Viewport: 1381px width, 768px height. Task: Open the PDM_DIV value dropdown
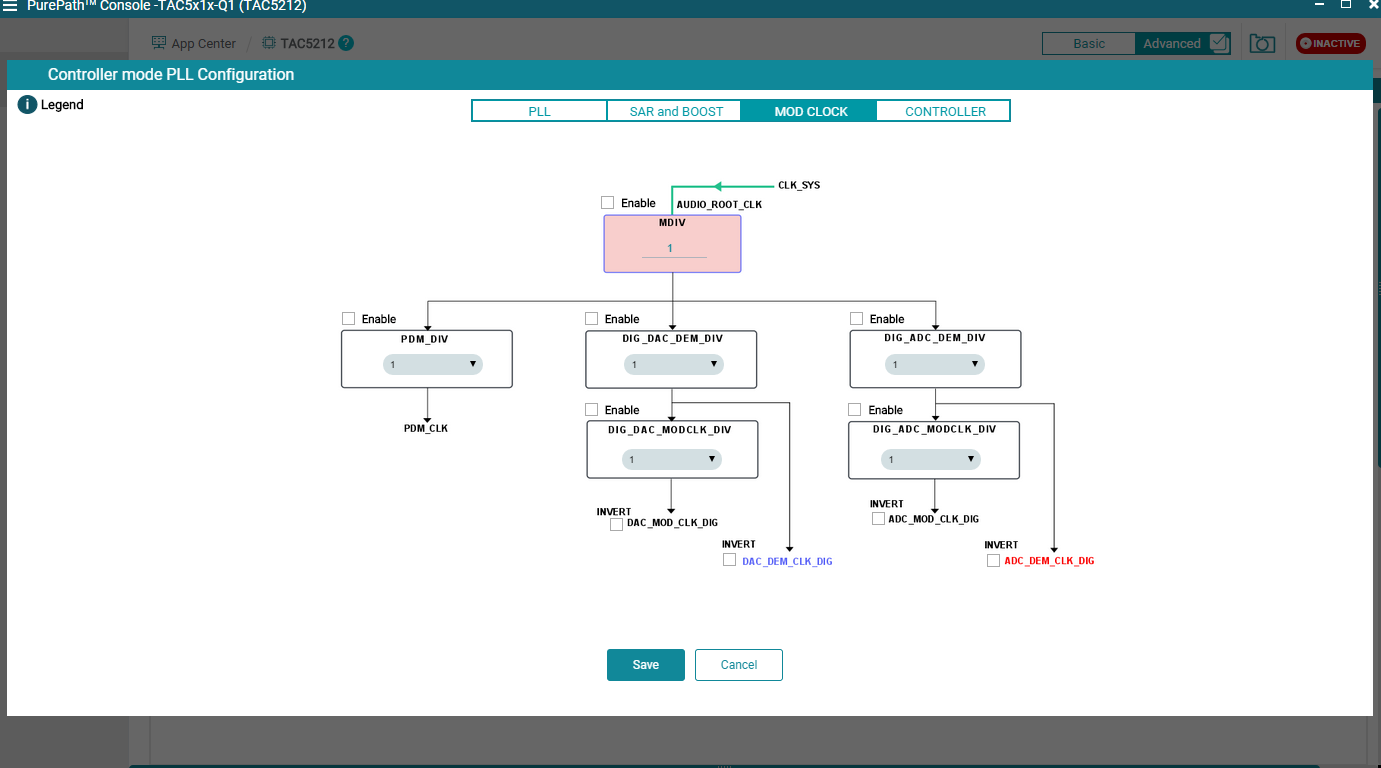(x=433, y=365)
